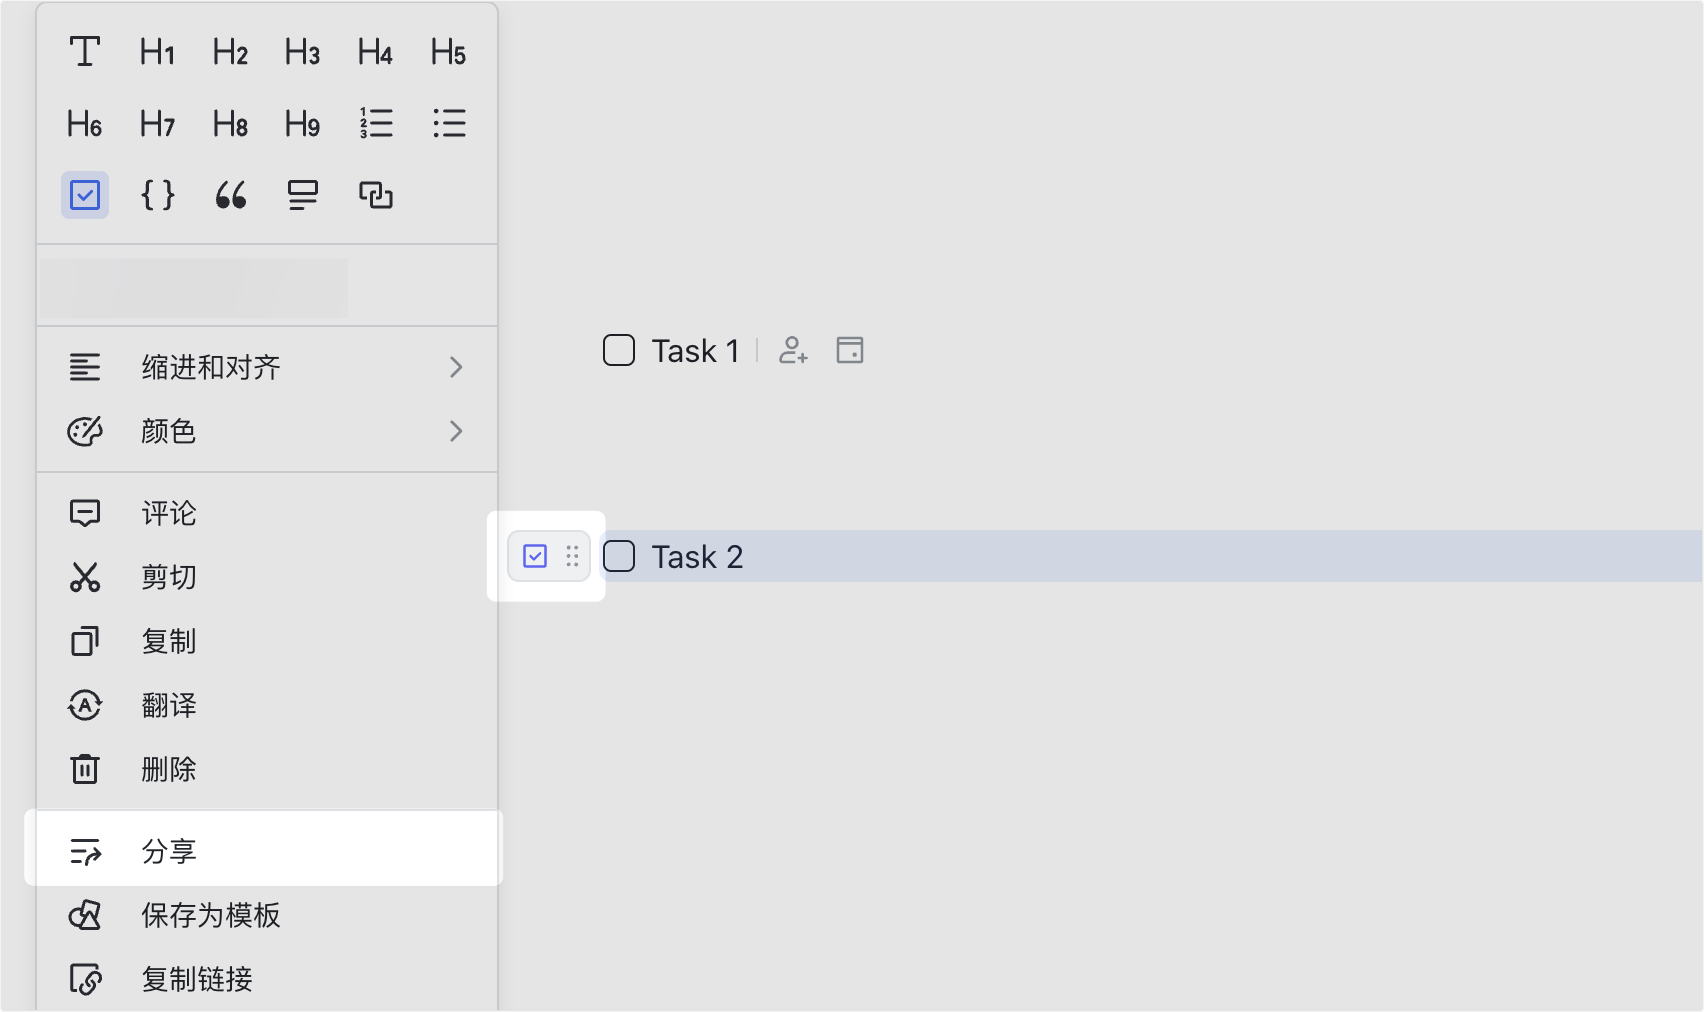Screen dimensions: 1704x1012
Task: Choose the H3 heading block type
Action: tap(302, 52)
